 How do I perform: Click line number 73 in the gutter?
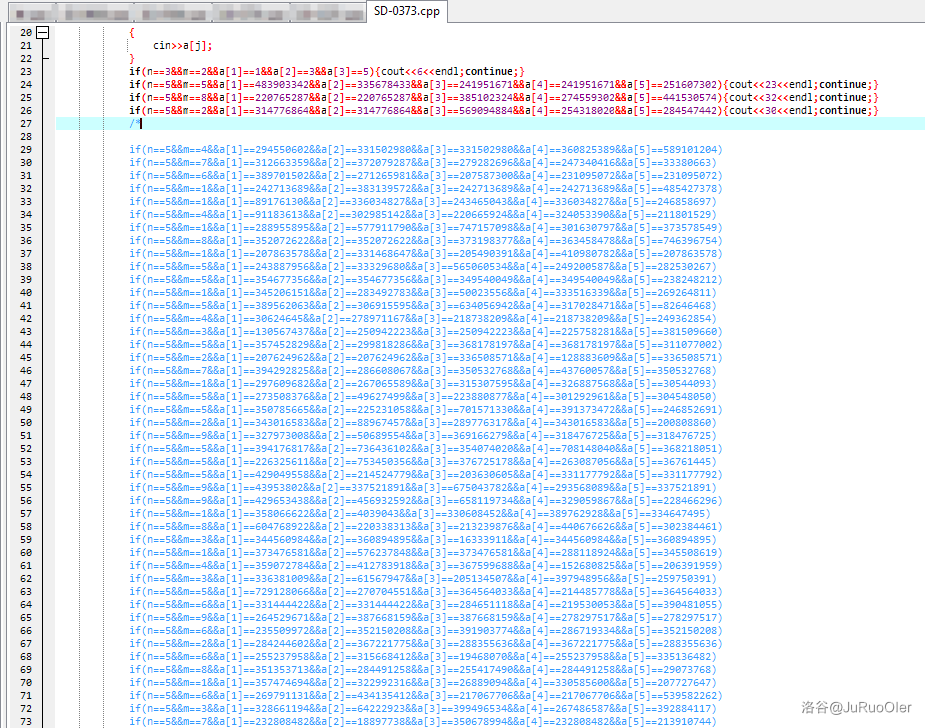26,721
